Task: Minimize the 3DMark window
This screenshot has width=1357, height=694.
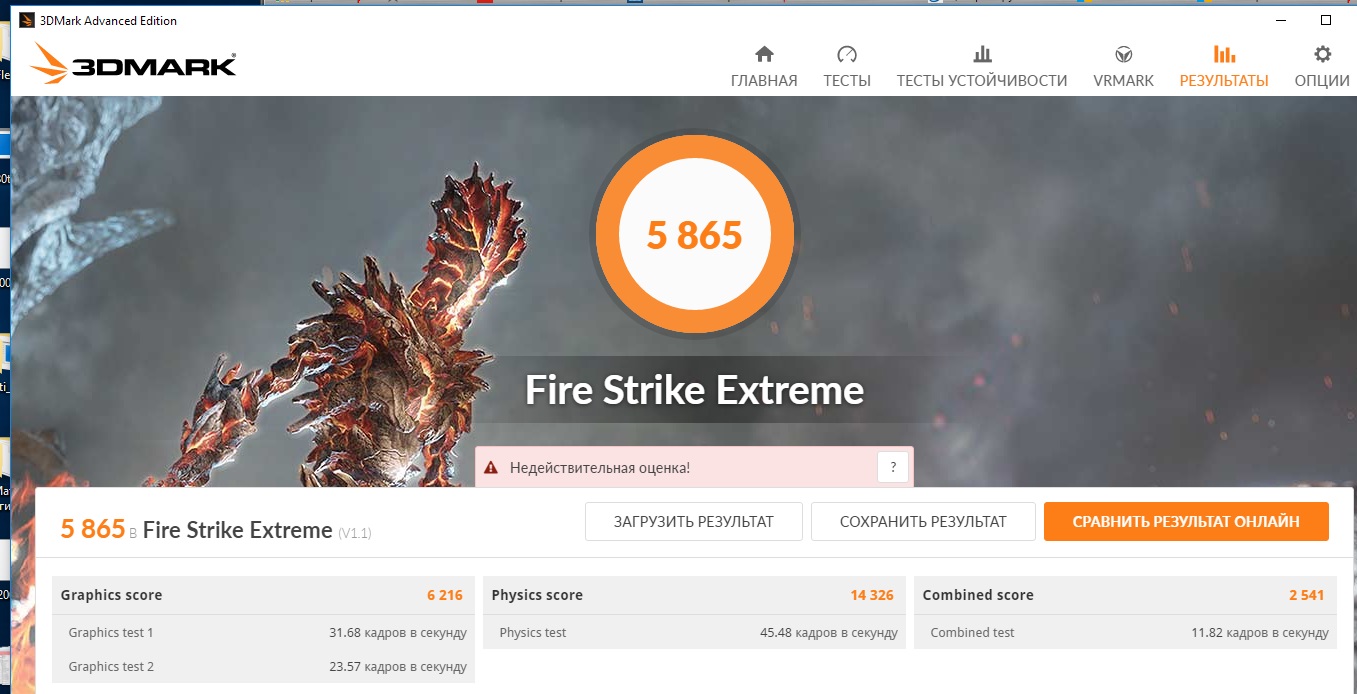Action: pyautogui.click(x=1281, y=20)
